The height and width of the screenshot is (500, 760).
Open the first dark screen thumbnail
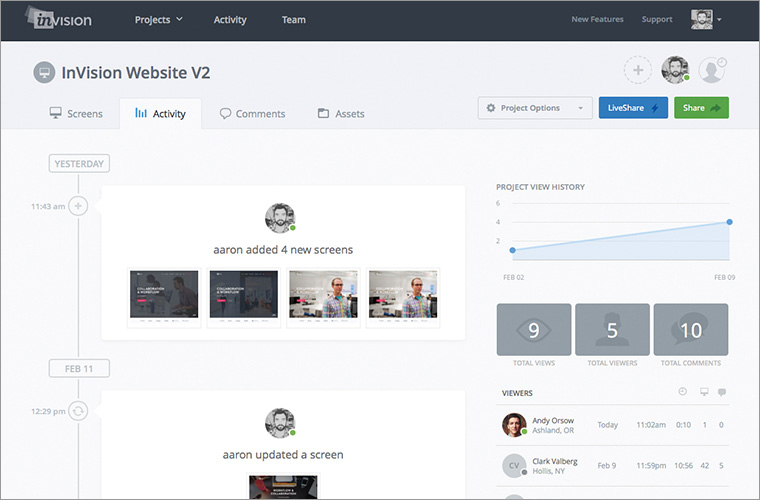tap(164, 297)
